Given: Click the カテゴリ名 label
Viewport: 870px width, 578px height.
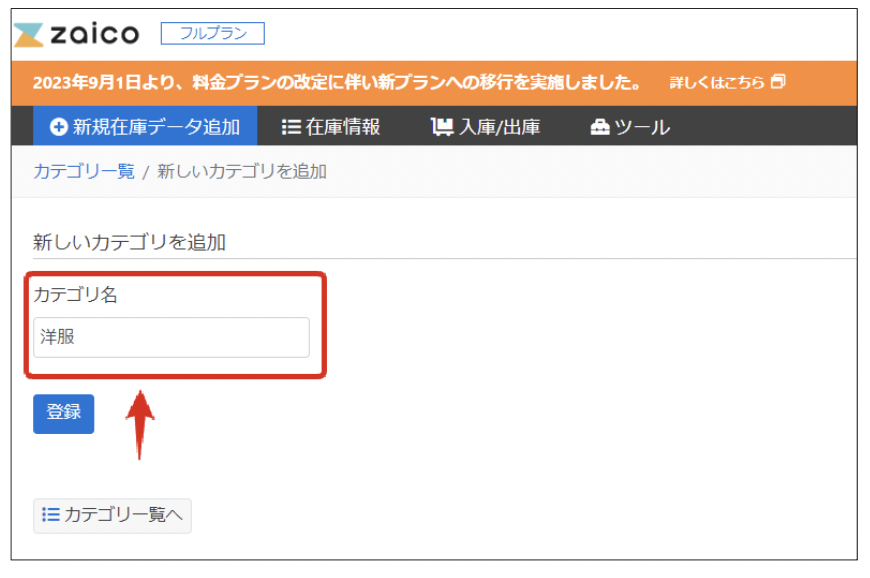Looking at the screenshot, I should pos(75,294).
